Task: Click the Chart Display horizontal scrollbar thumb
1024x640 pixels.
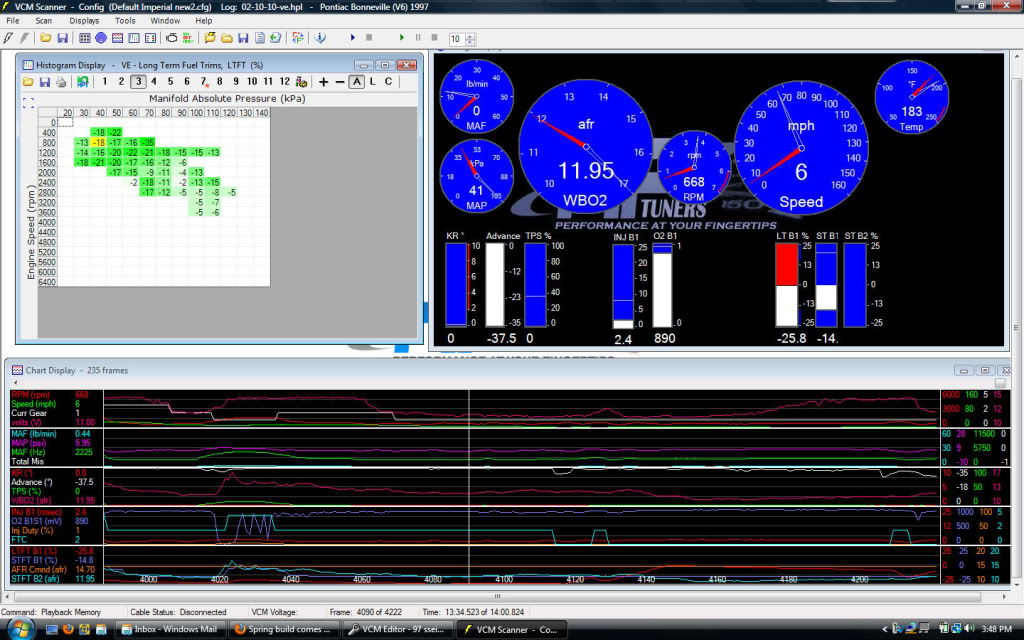Action: tap(498, 596)
